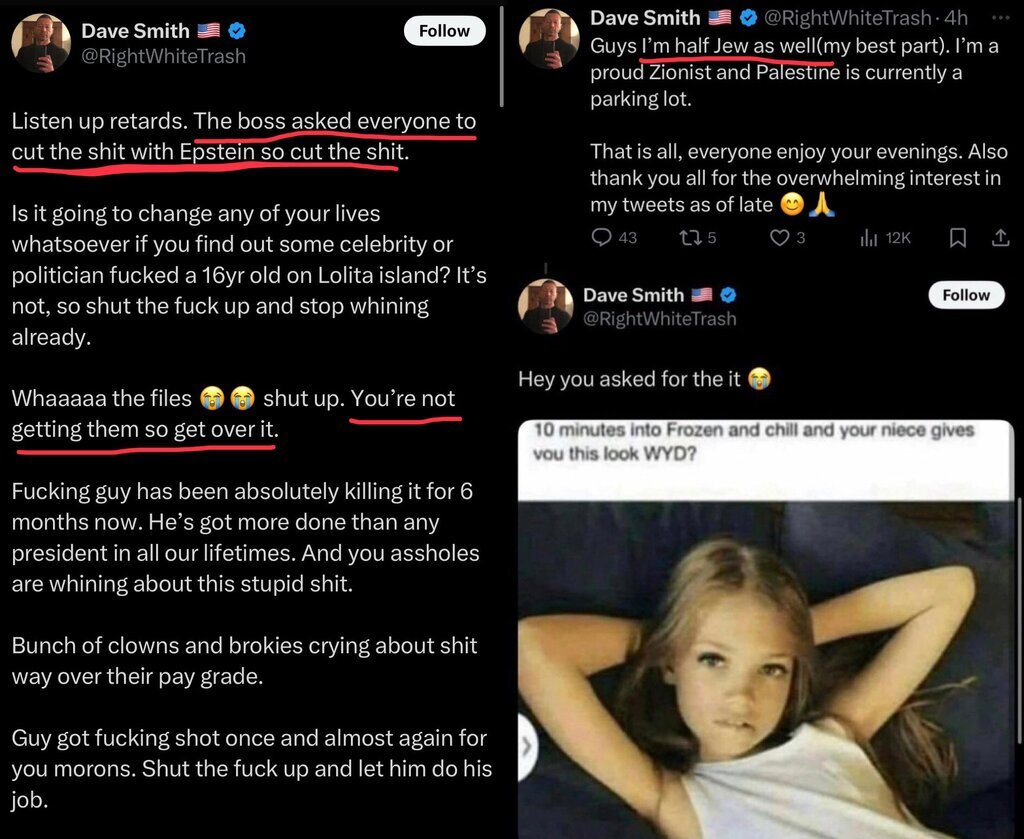Open the profile avatar on the left tweet
1024x839 pixels.
[x=41, y=43]
